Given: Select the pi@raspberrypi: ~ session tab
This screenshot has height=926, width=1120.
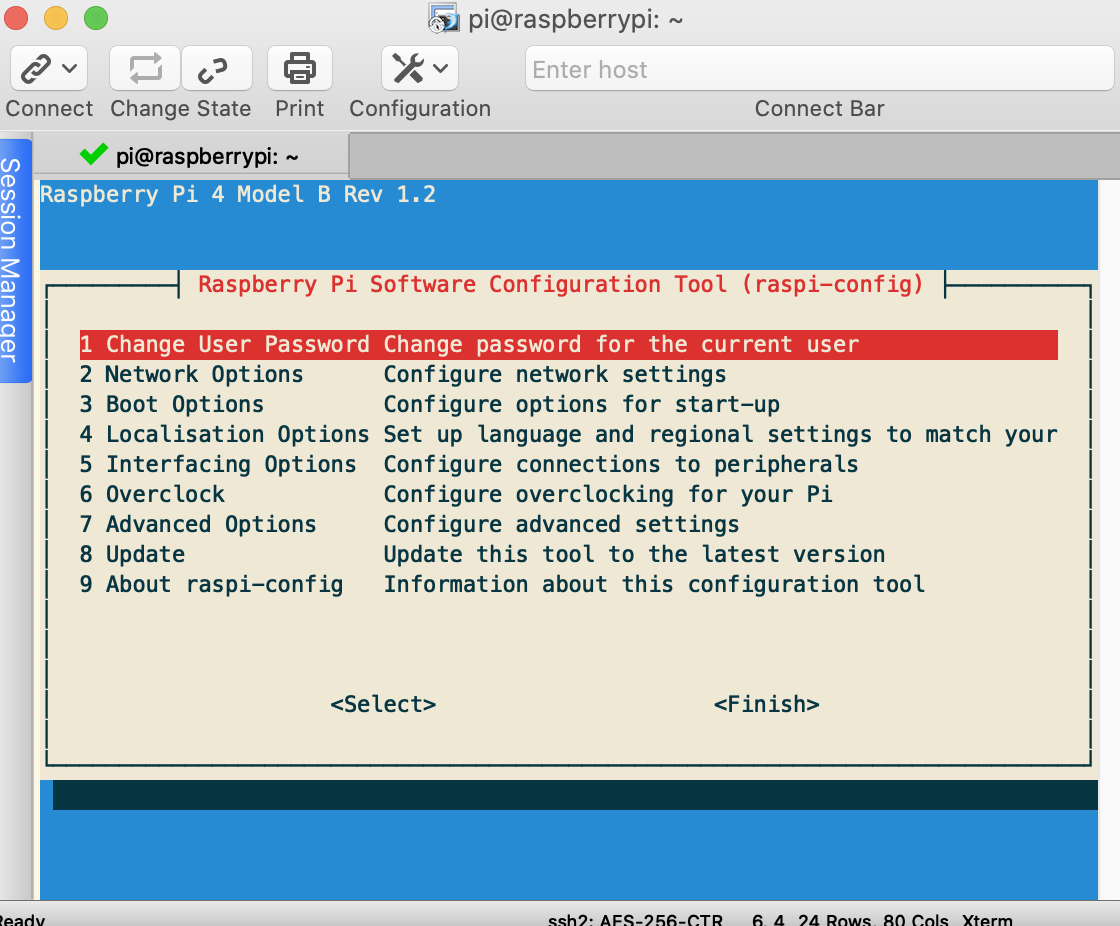Looking at the screenshot, I should 191,156.
